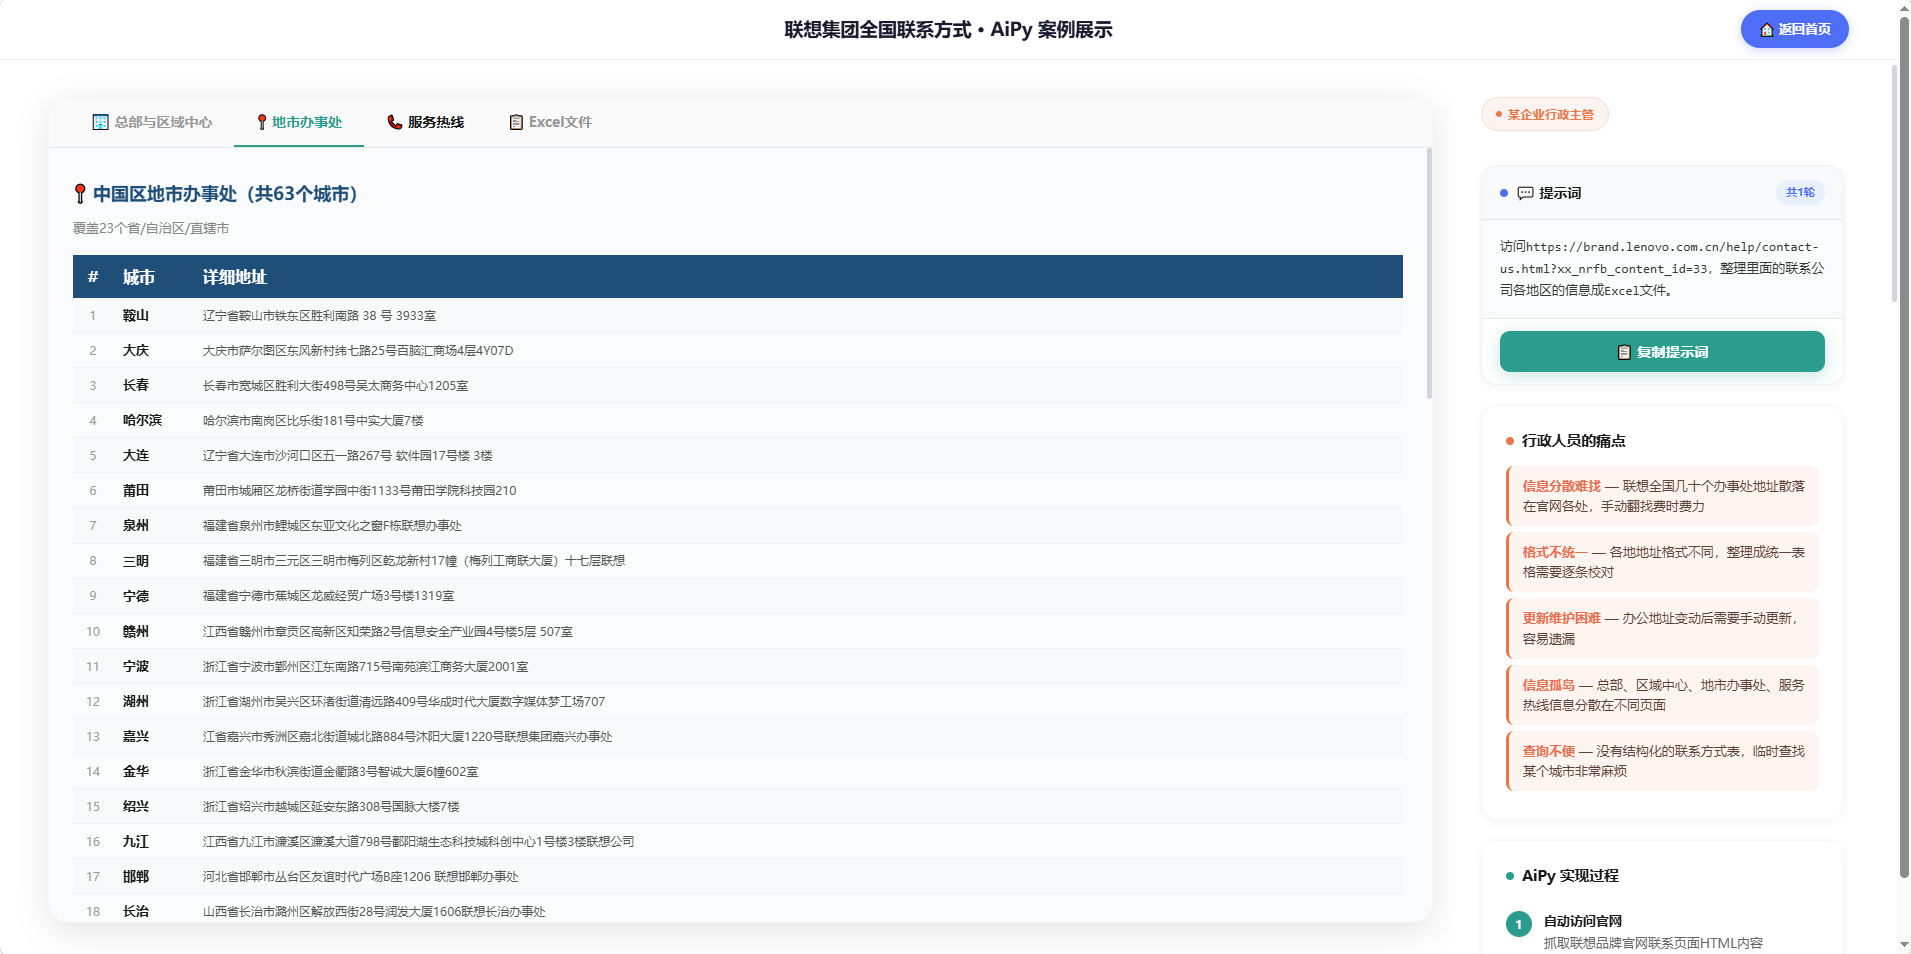Image resolution: width=1911 pixels, height=954 pixels.
Task: Select the 宁德 city cell
Action: (136, 596)
